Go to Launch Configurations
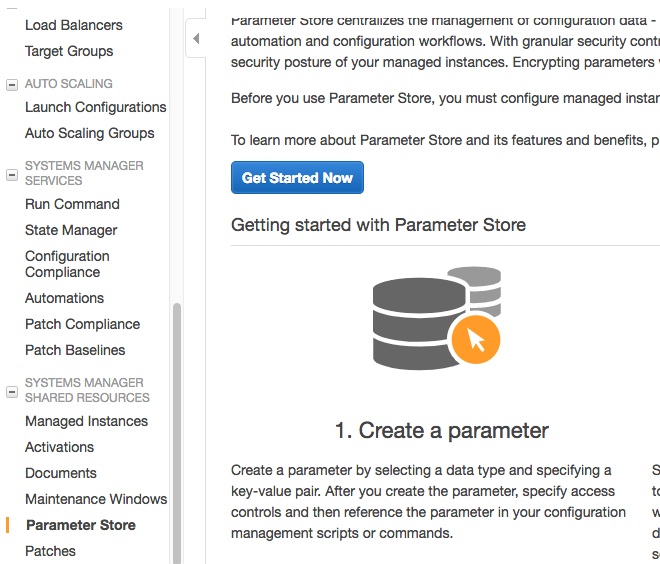 (96, 107)
